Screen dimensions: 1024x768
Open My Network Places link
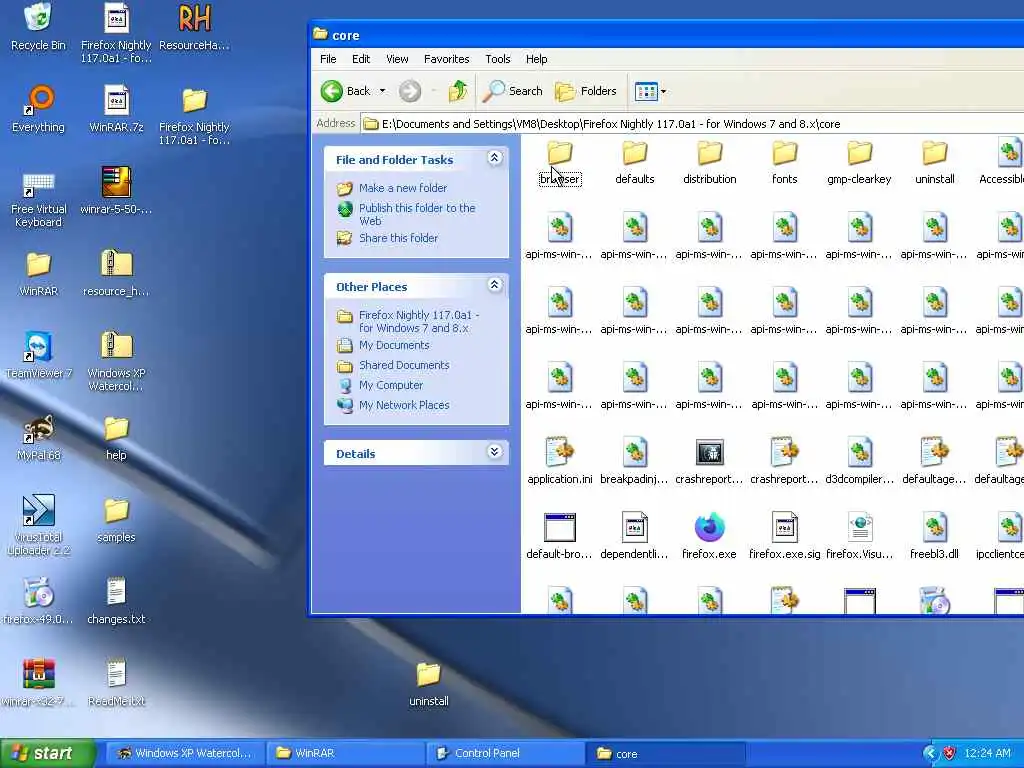coord(404,405)
